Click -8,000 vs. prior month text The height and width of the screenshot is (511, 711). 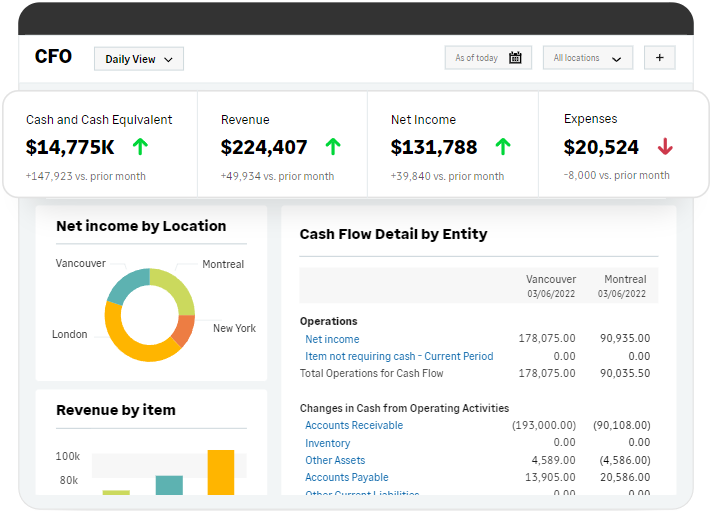617,175
